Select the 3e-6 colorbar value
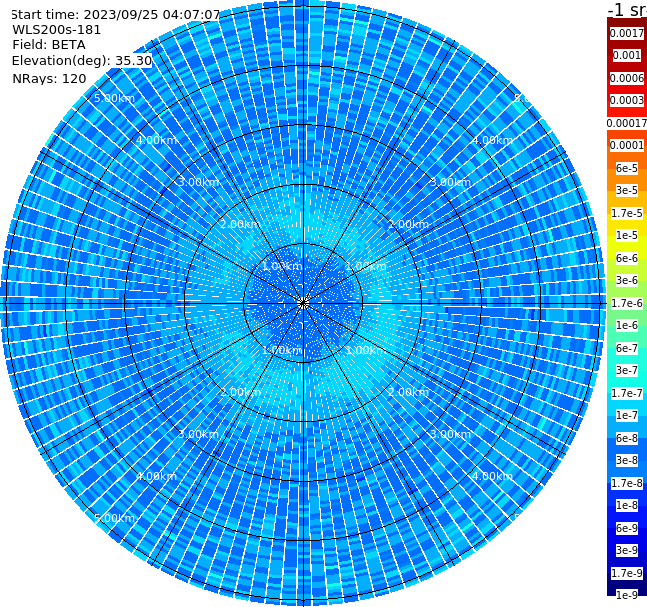Screen dimensions: 647x607 coord(627,280)
